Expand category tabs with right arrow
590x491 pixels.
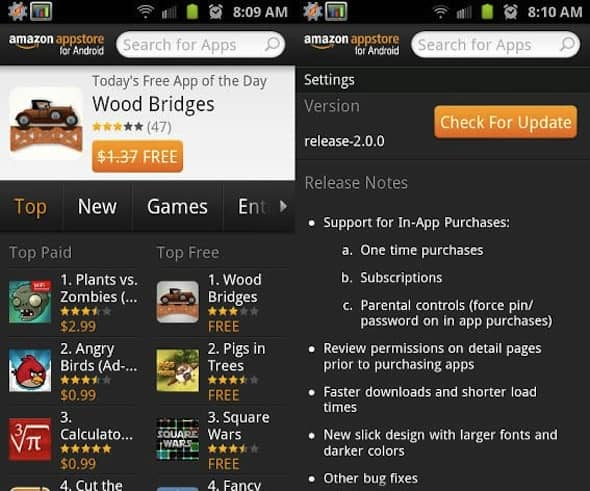pyautogui.click(x=283, y=206)
